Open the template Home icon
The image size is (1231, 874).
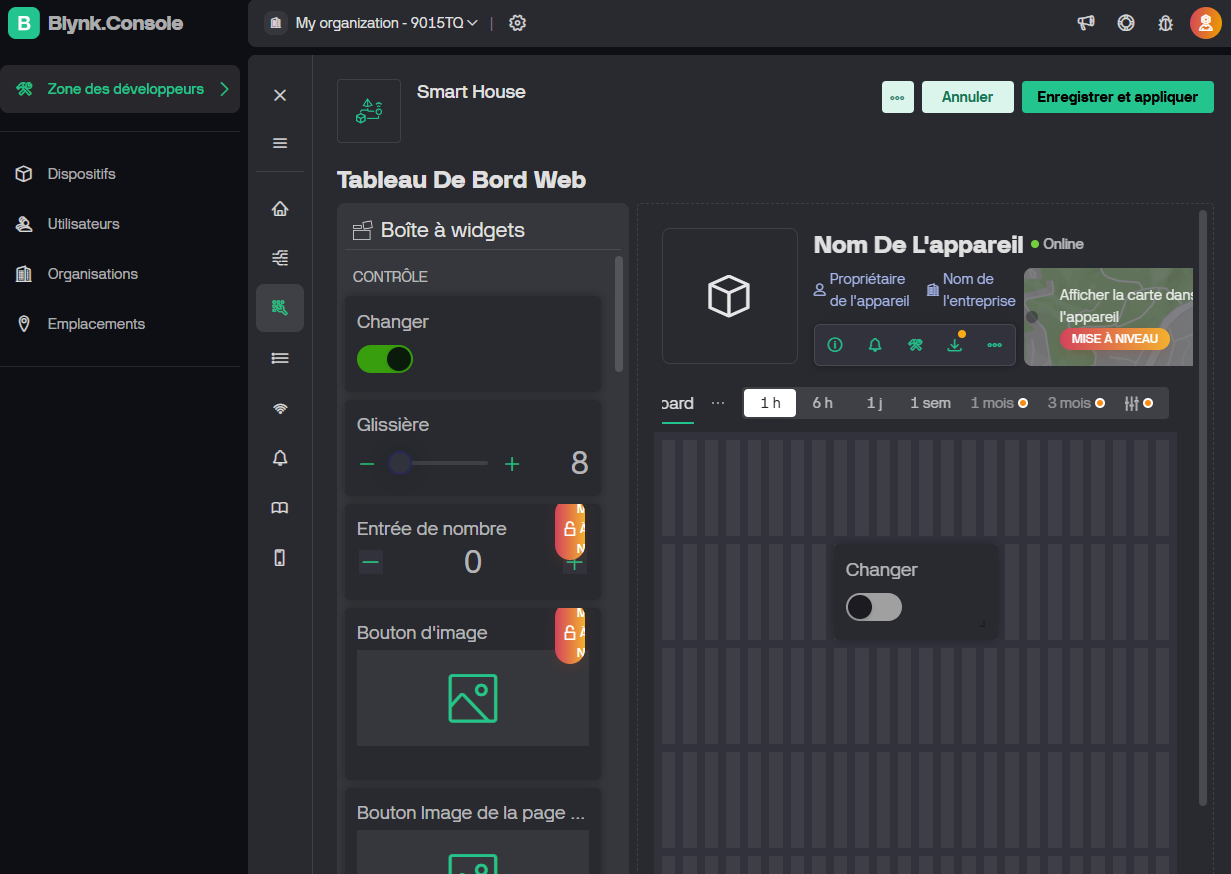pyautogui.click(x=280, y=209)
